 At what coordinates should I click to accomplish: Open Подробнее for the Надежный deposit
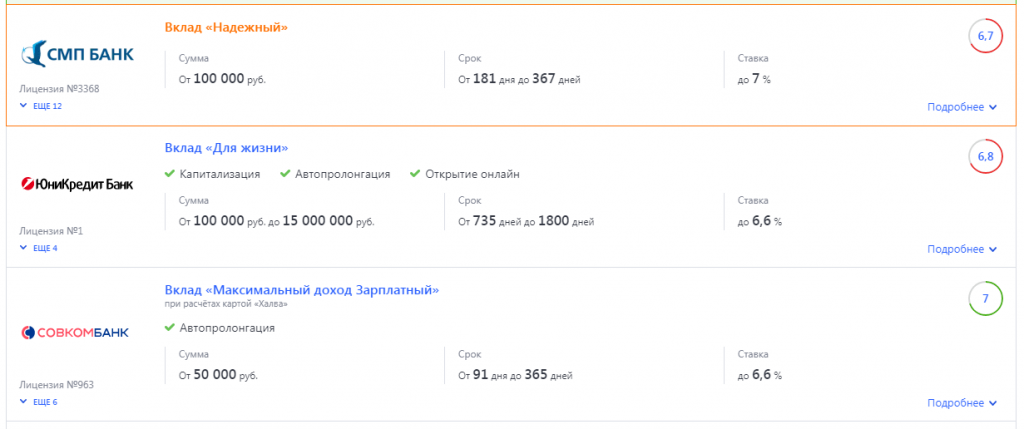pyautogui.click(x=962, y=107)
